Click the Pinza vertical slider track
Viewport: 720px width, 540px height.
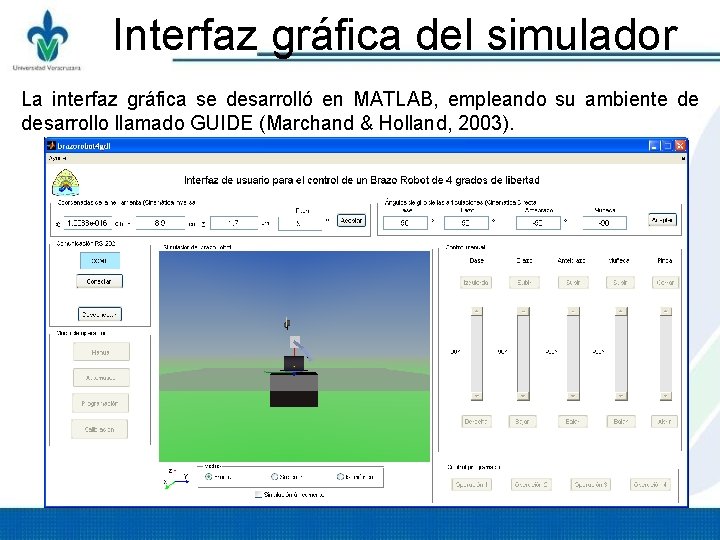[x=666, y=354]
